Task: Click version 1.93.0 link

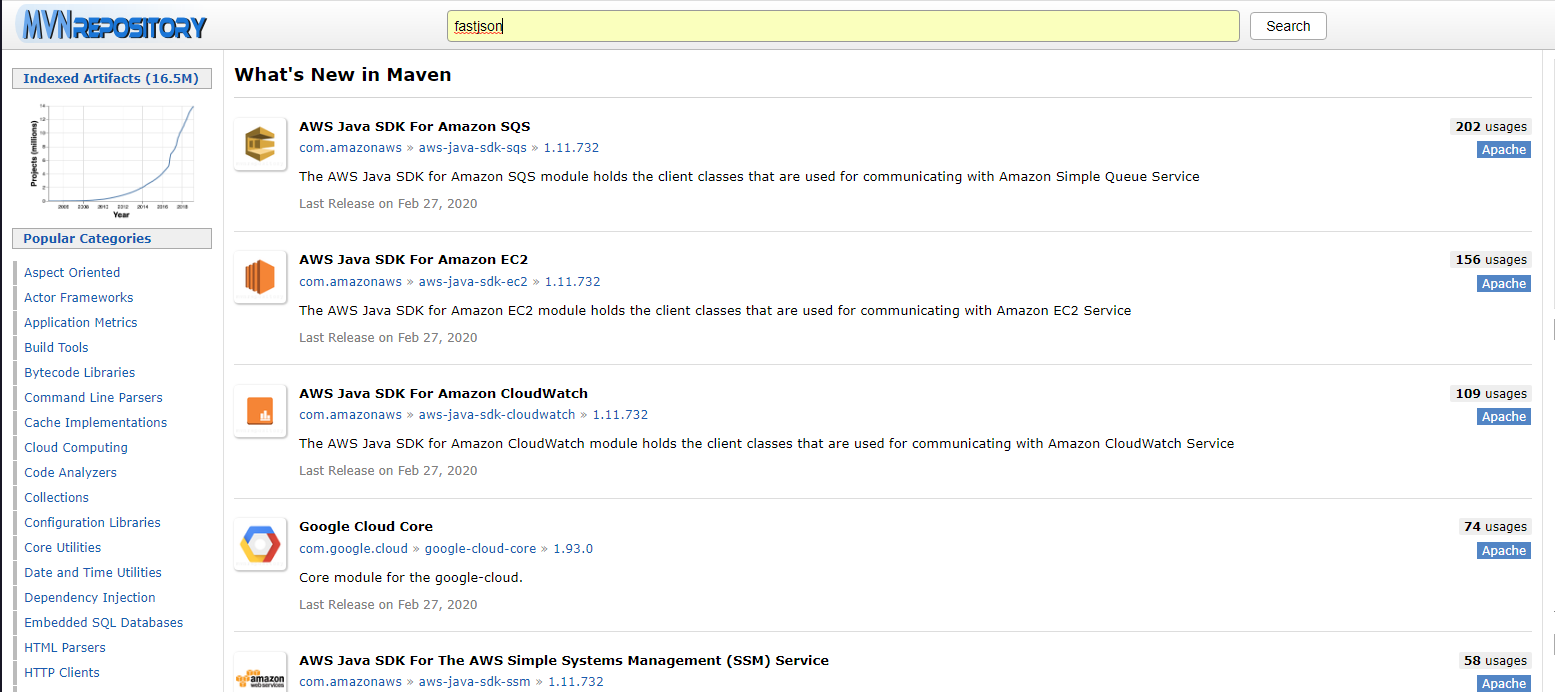Action: tap(574, 548)
